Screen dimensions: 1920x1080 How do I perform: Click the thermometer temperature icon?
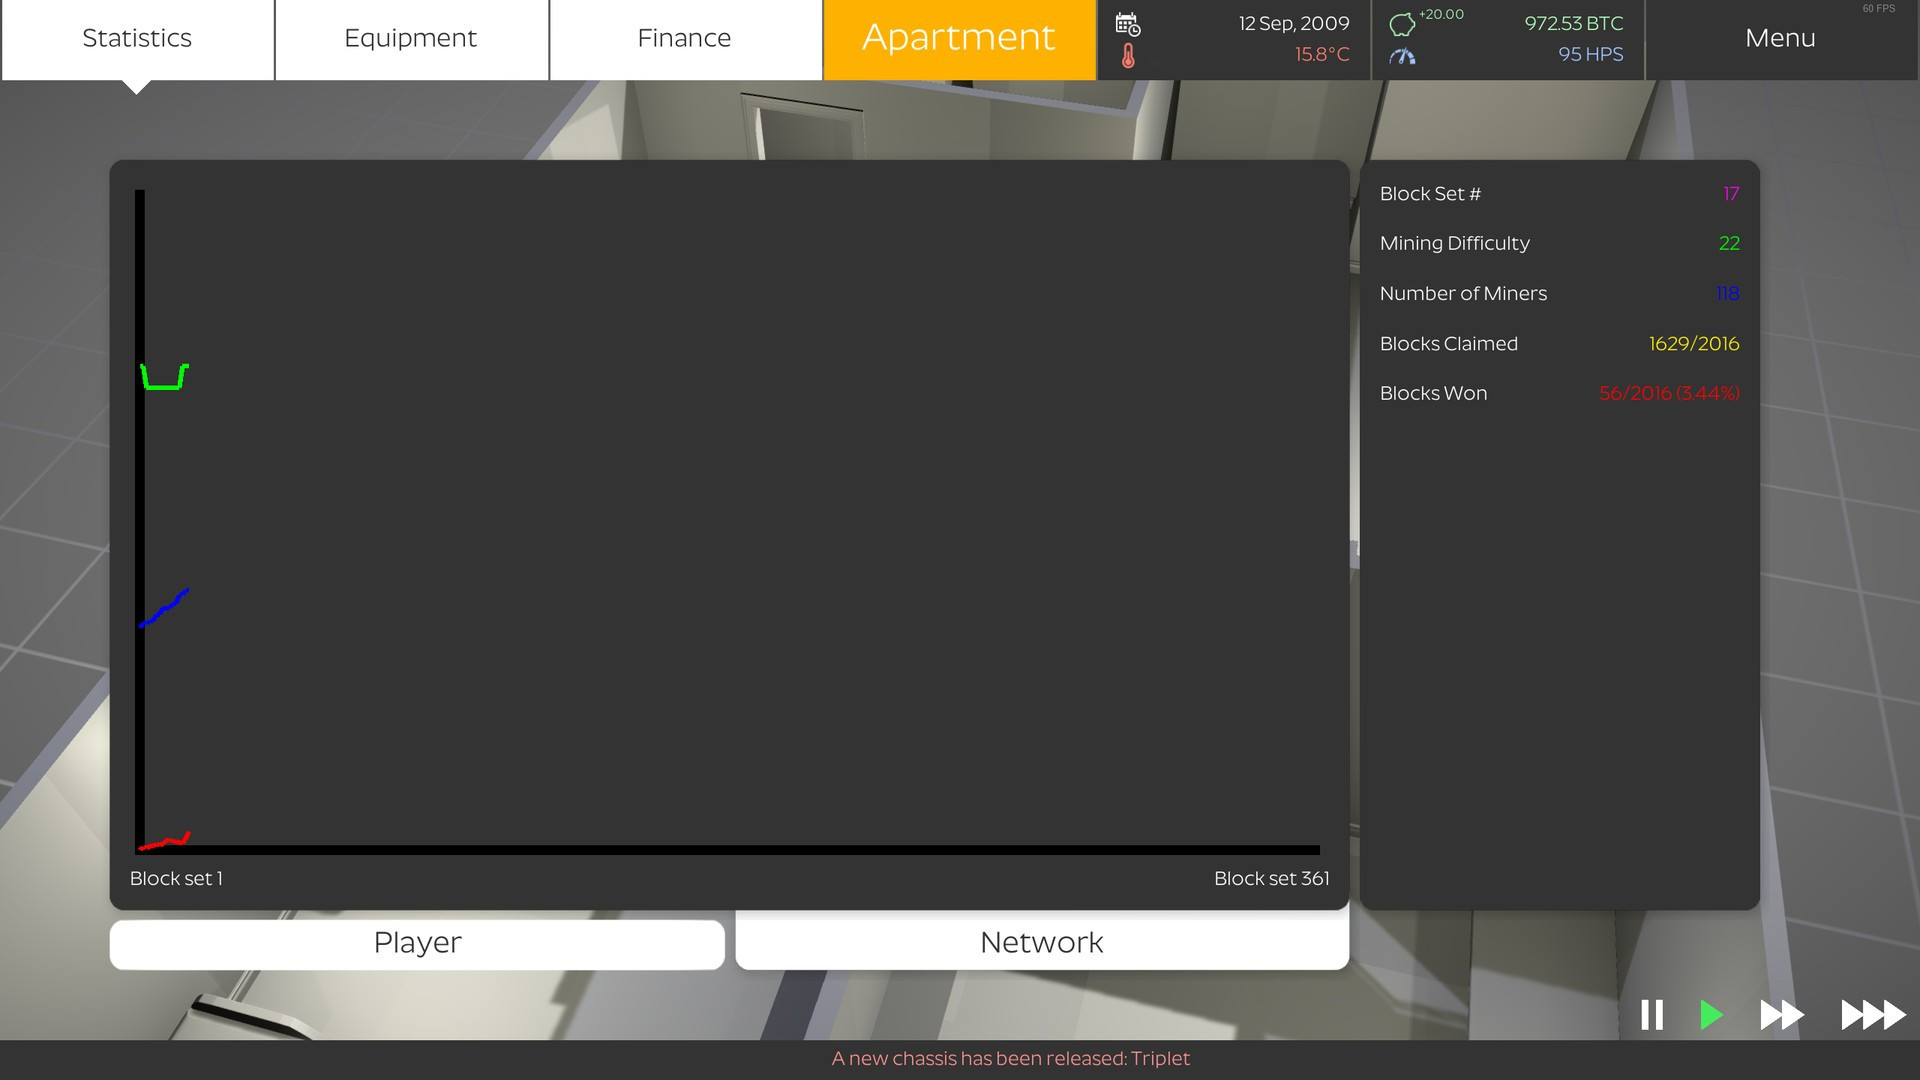[1128, 56]
